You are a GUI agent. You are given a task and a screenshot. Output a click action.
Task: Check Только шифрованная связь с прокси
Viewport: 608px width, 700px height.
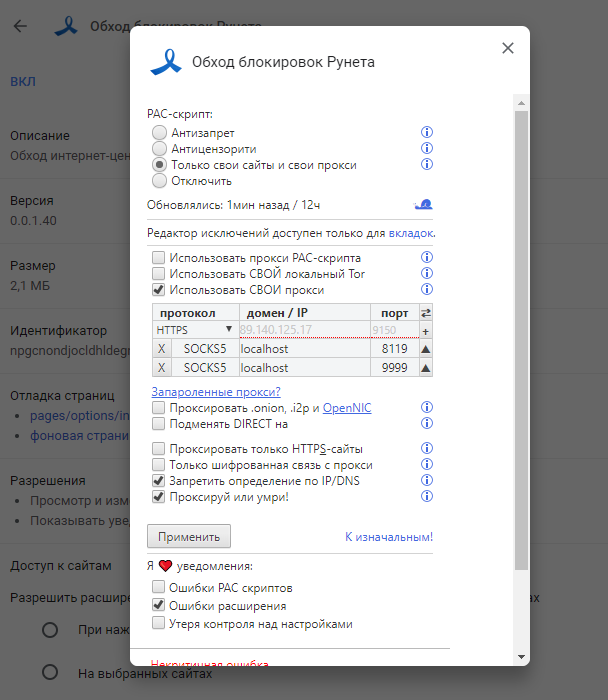pyautogui.click(x=158, y=465)
